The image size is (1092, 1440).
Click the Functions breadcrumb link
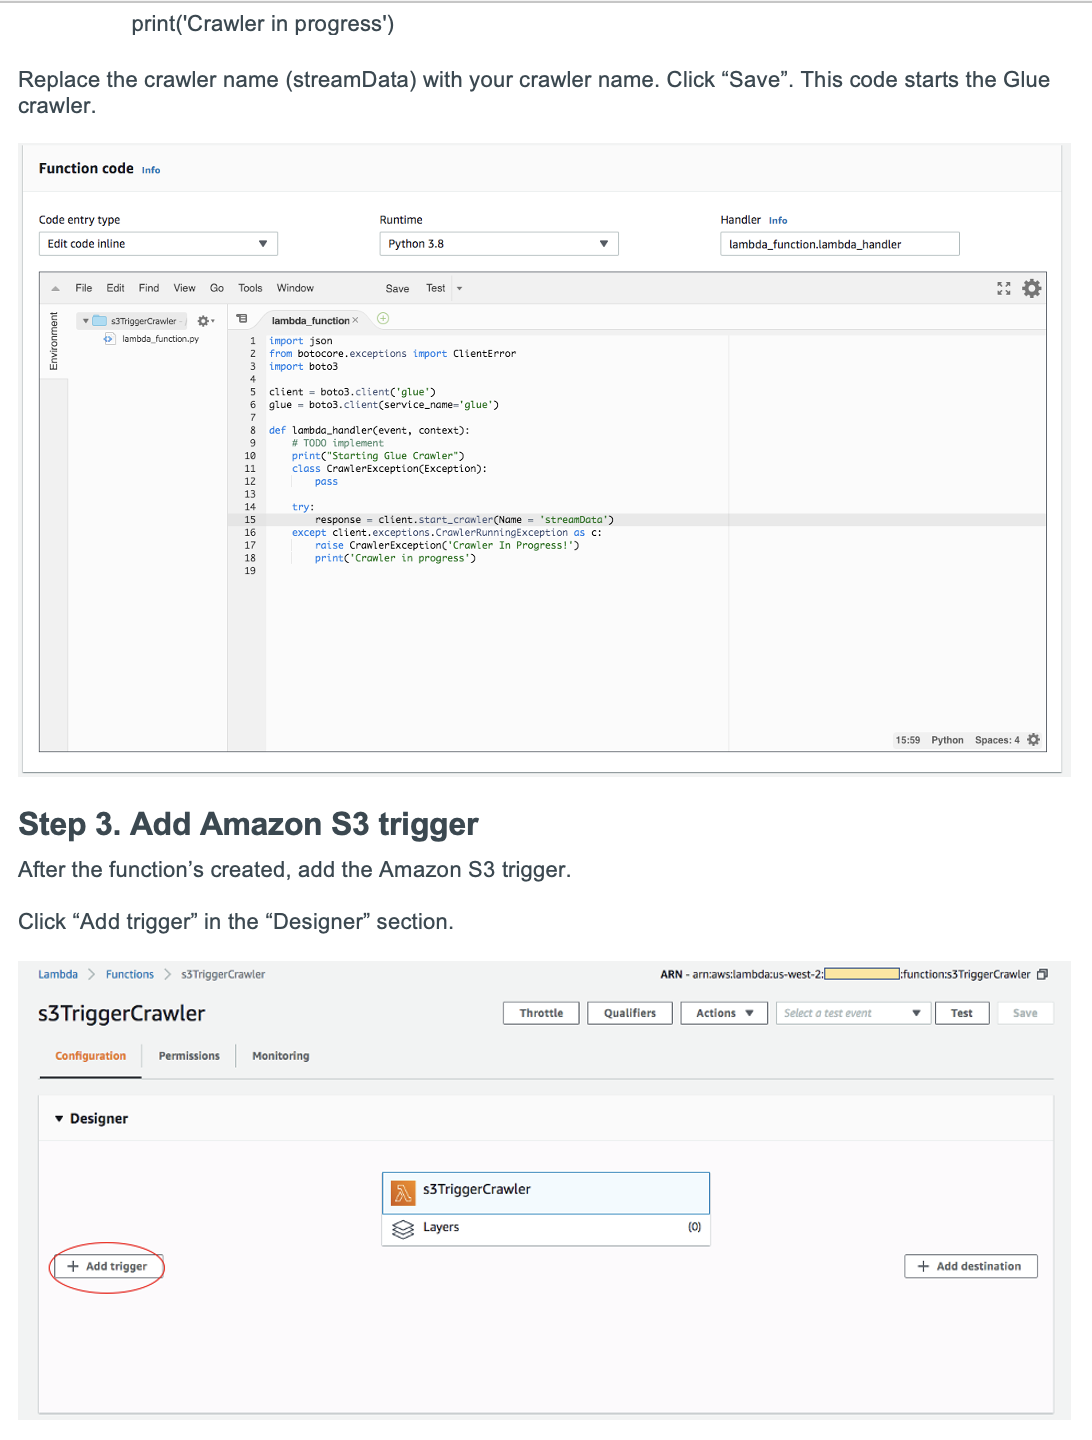130,974
